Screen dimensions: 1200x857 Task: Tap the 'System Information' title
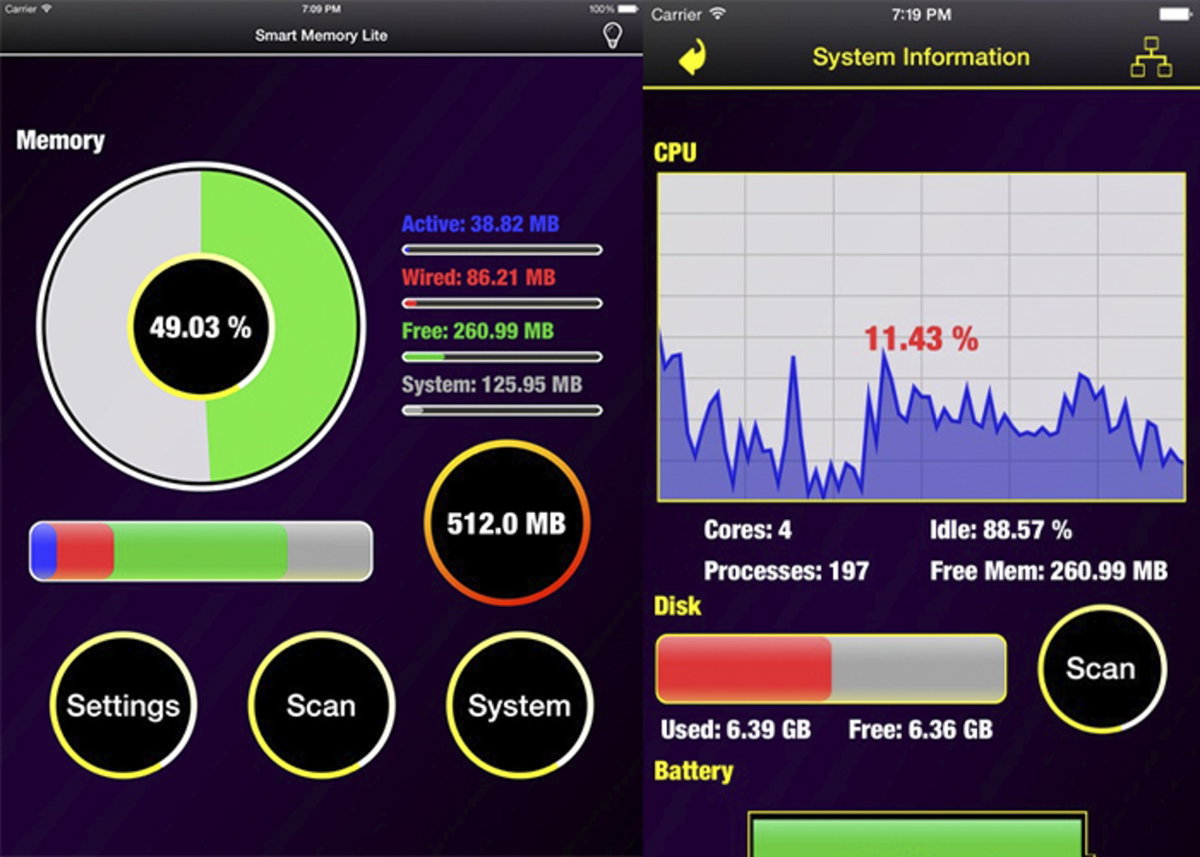coord(921,57)
